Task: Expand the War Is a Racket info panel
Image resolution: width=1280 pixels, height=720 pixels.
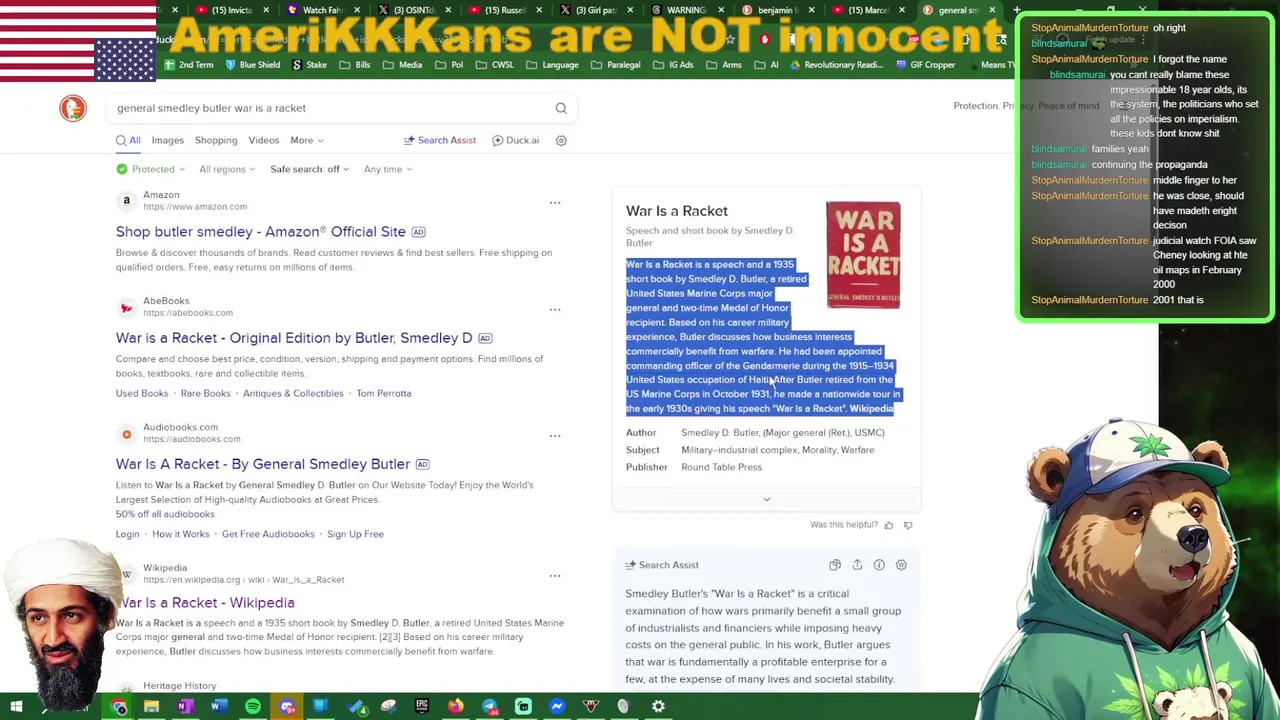Action: (766, 499)
